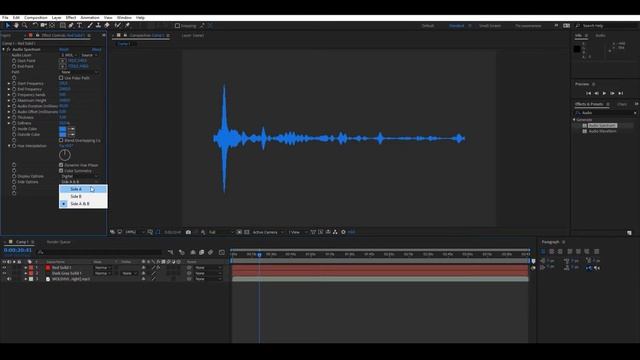This screenshot has width=640, height=360.
Task: Open the Path dropdown set to None
Action: [x=79, y=72]
